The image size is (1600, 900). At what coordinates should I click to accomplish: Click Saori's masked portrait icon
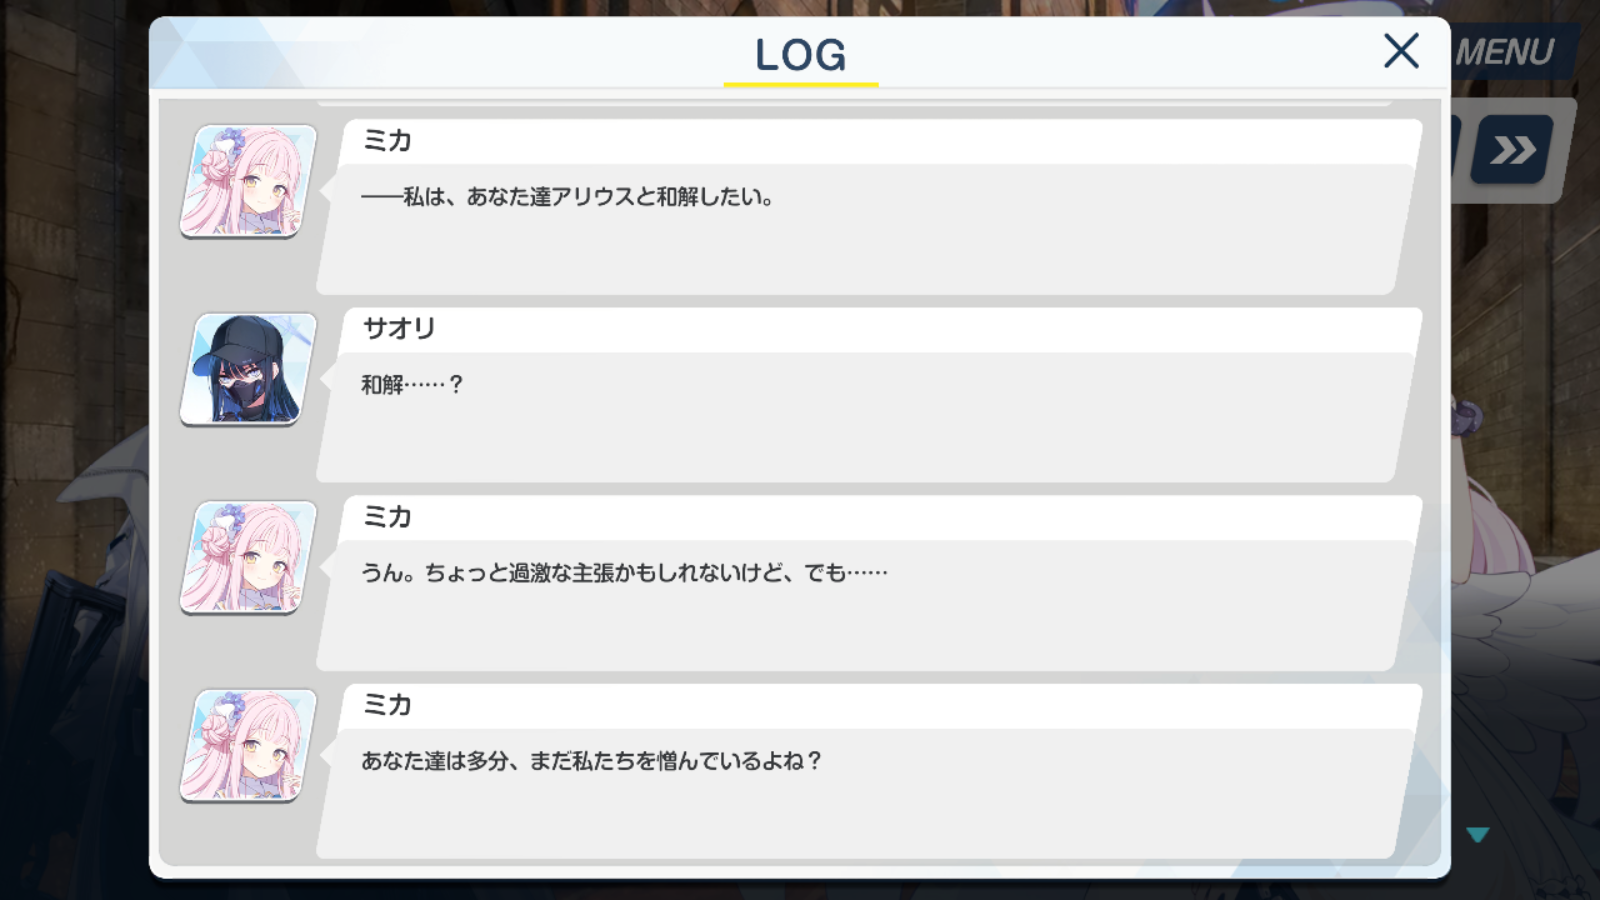248,369
